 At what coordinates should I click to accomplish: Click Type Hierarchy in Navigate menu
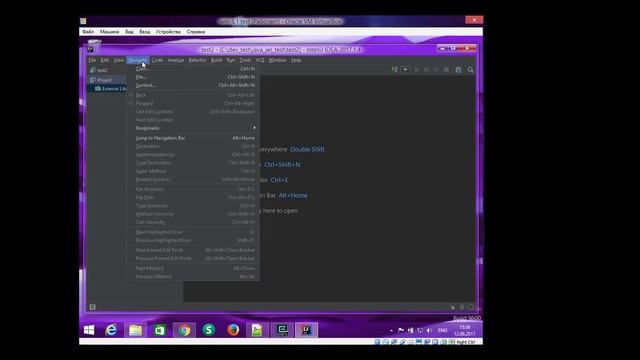(193, 206)
